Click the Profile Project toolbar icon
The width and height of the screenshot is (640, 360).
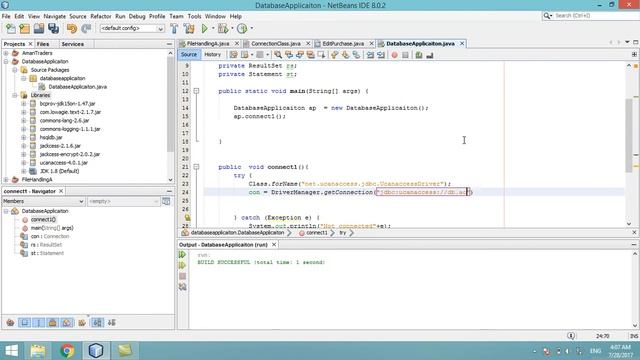tap(242, 29)
